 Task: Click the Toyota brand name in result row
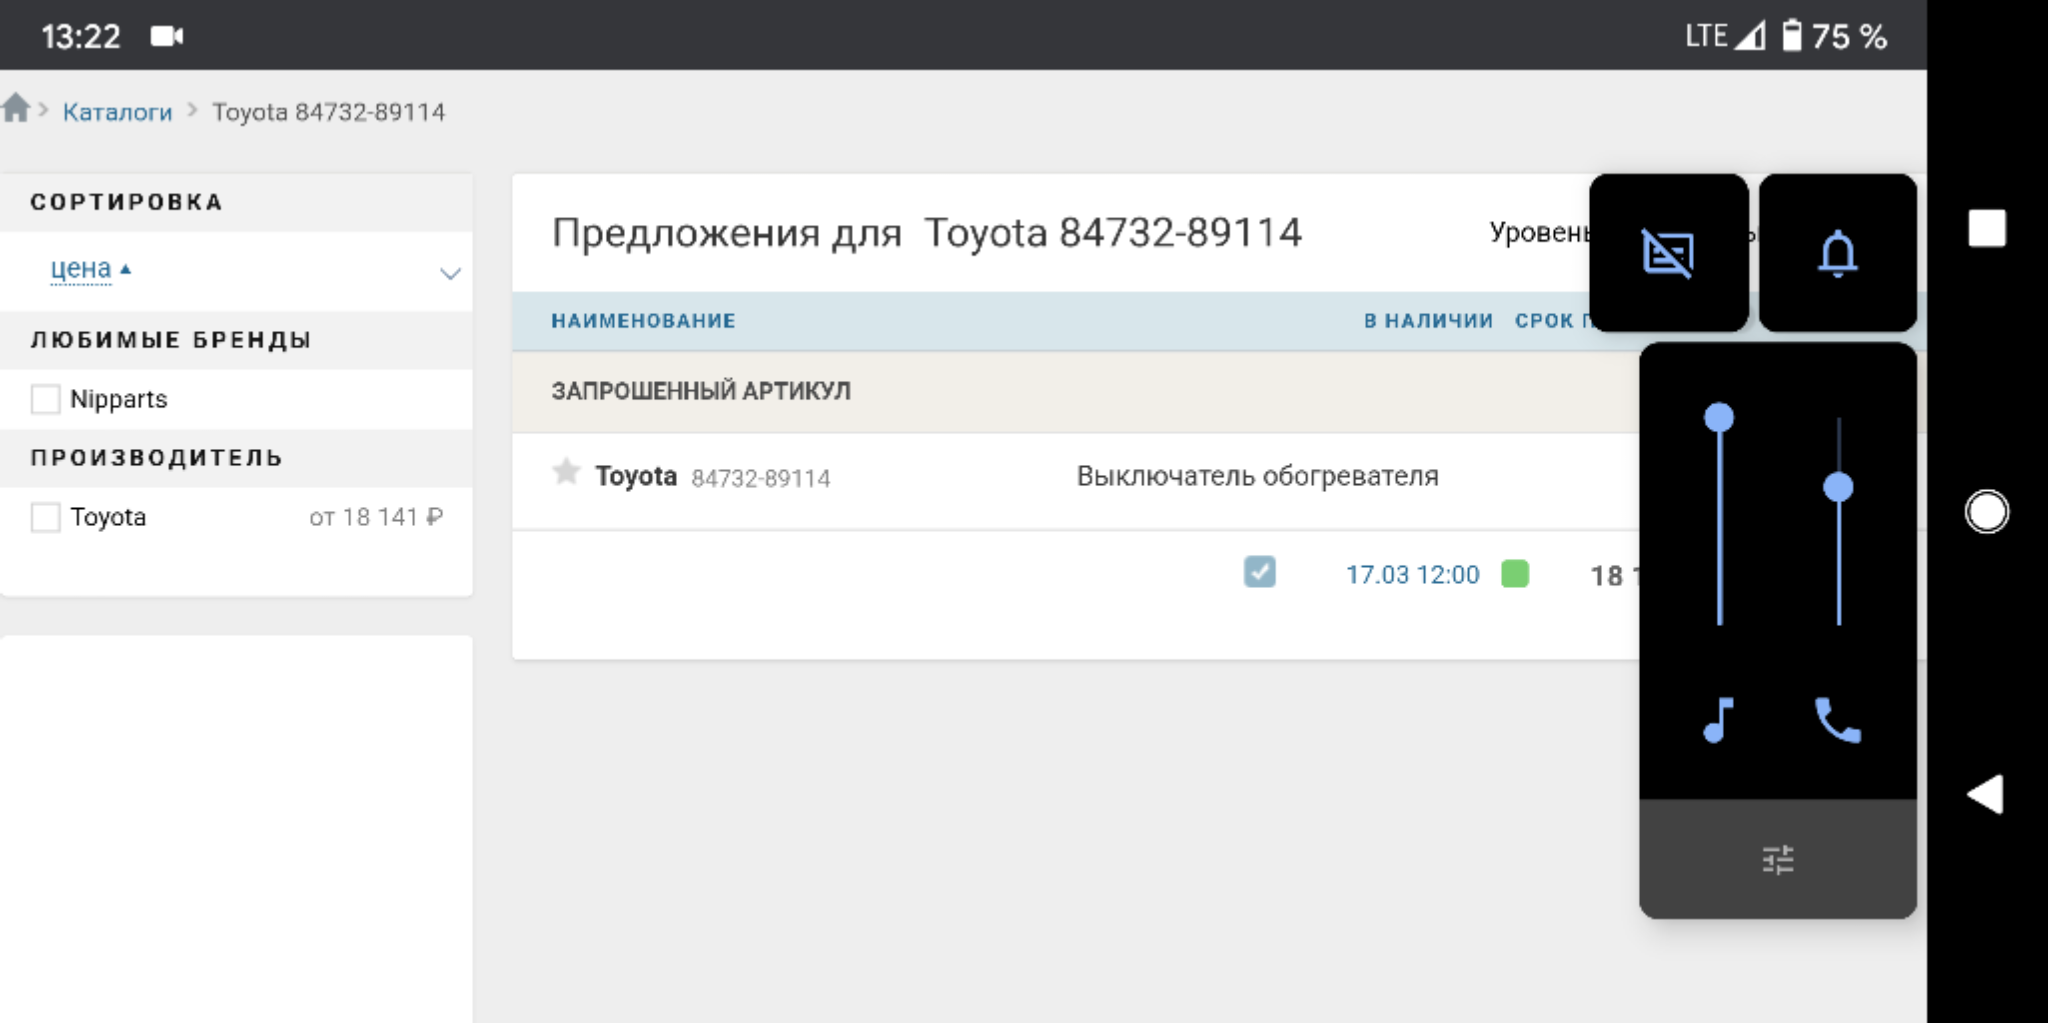pyautogui.click(x=636, y=476)
